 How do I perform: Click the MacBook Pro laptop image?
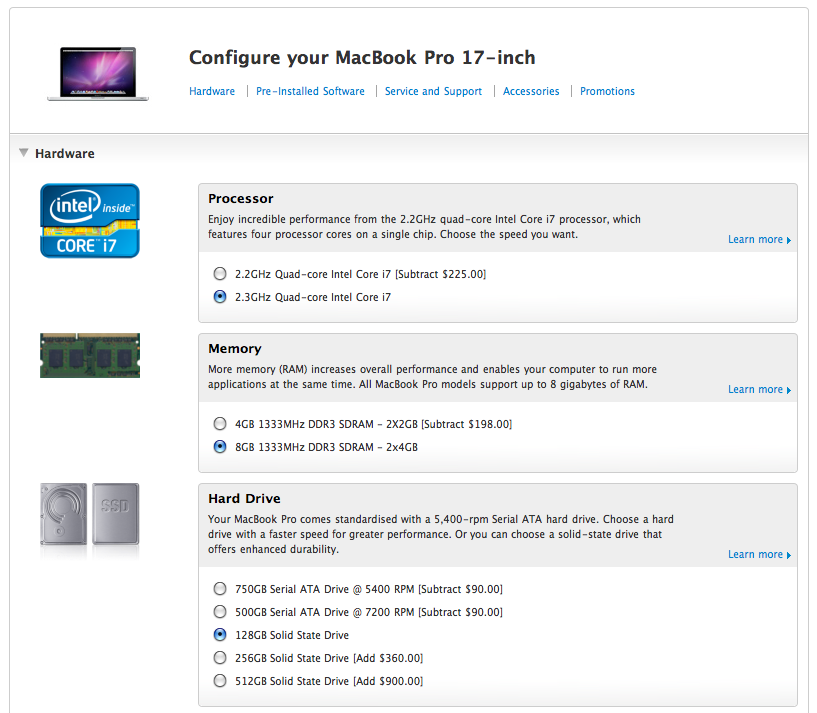click(x=98, y=73)
